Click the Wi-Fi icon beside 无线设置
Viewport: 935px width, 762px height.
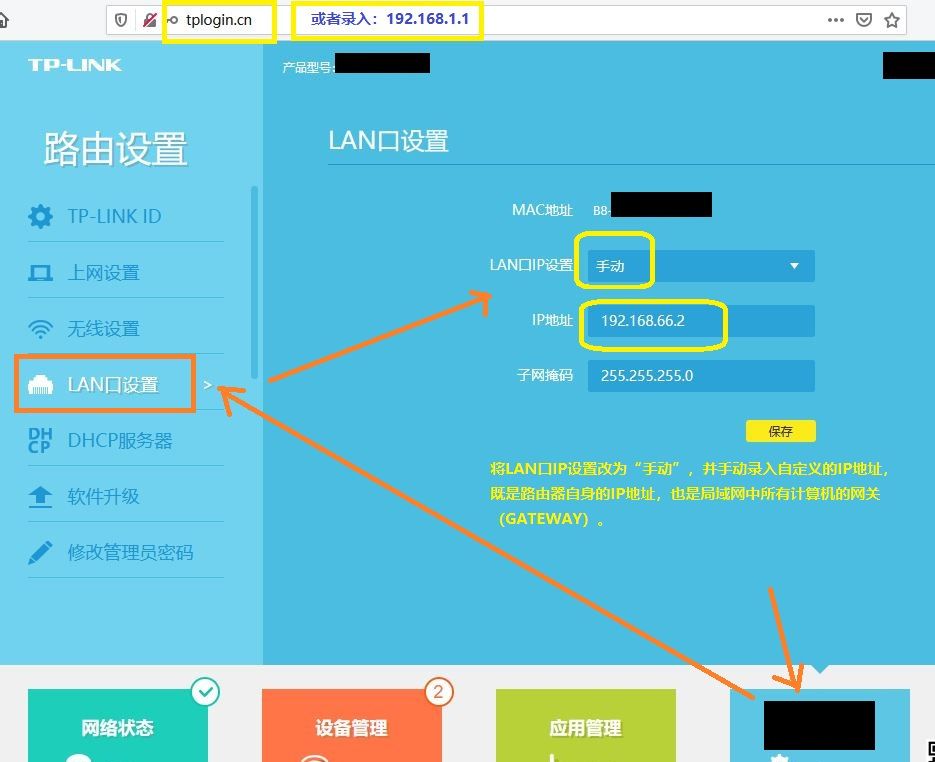pos(40,329)
